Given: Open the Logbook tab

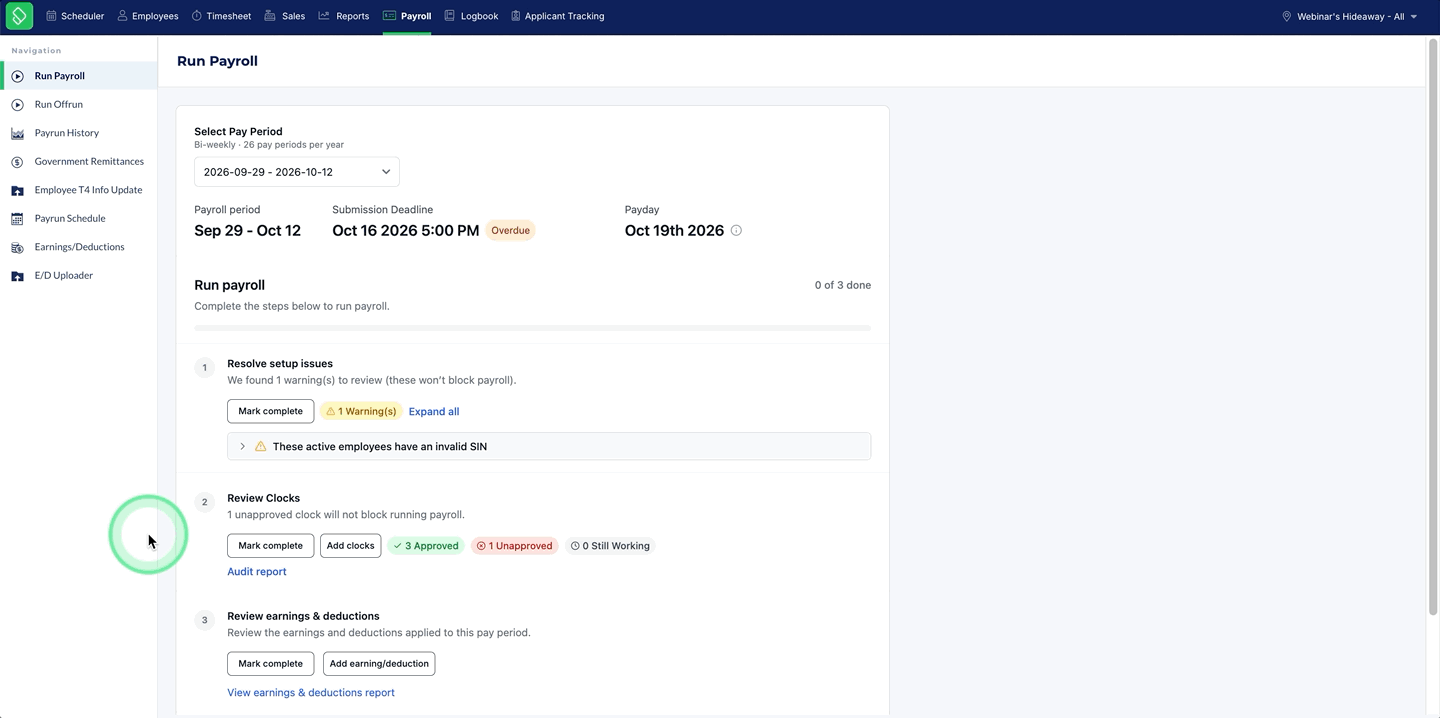Looking at the screenshot, I should coord(471,16).
